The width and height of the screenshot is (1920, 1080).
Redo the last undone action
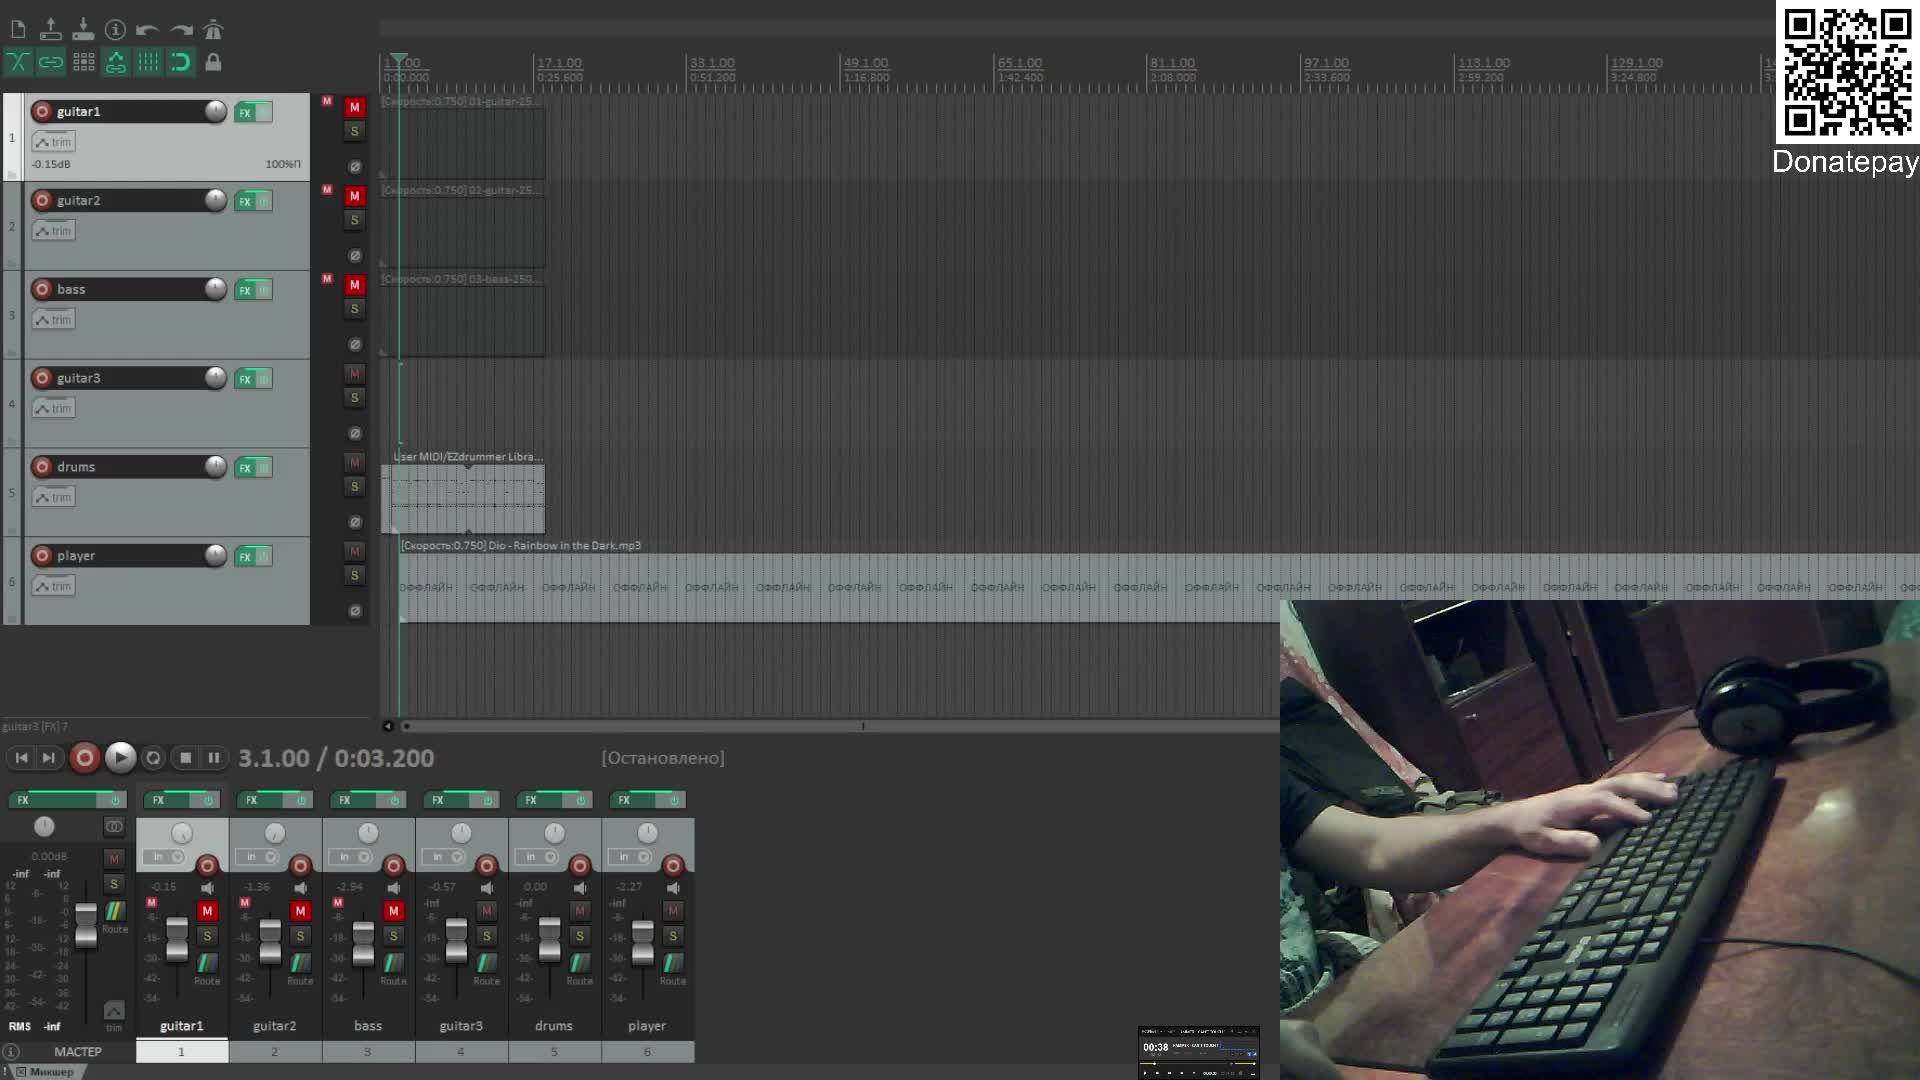point(181,29)
